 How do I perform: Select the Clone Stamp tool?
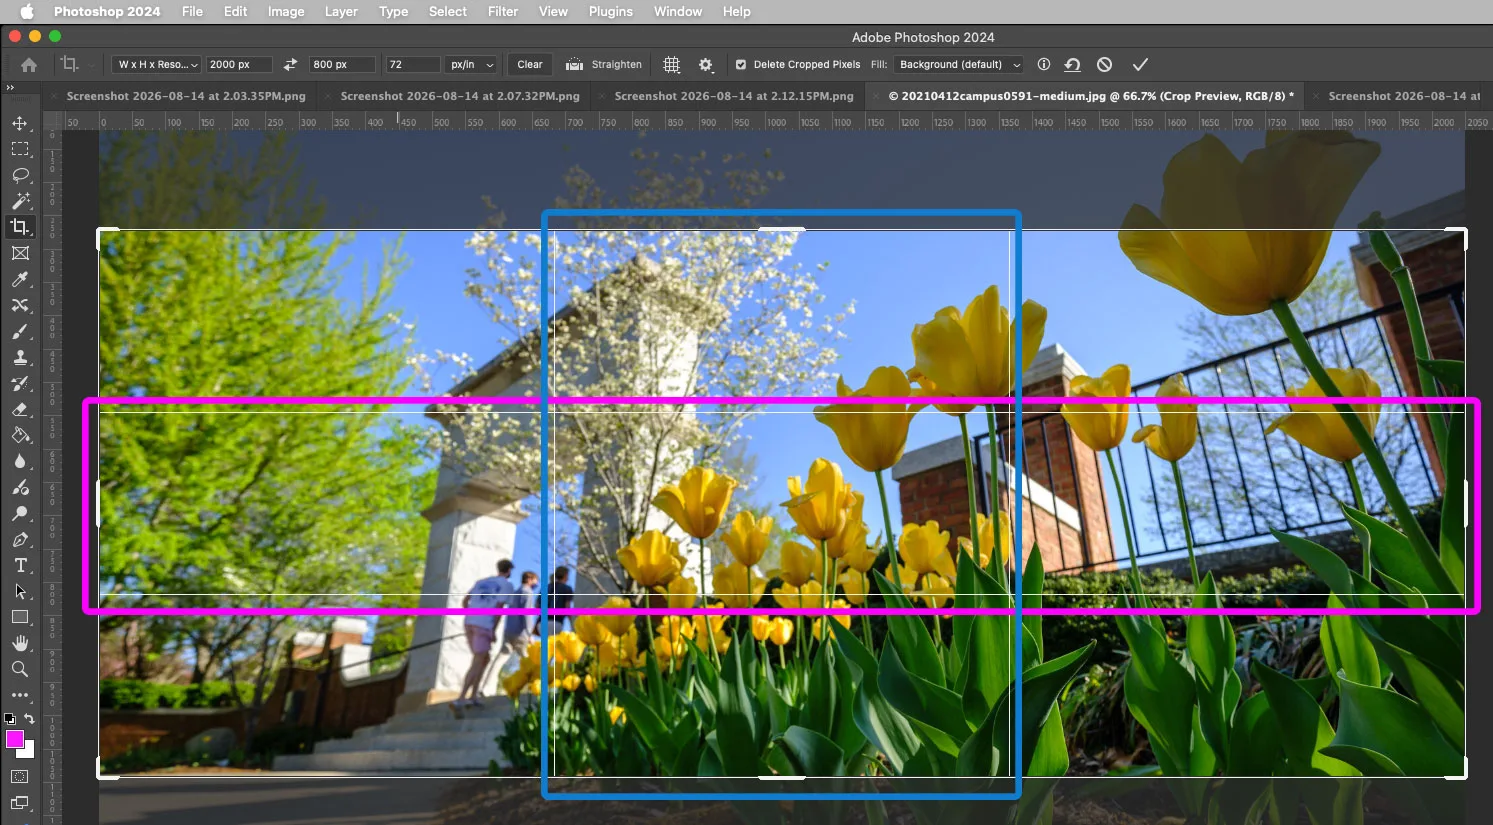coord(20,357)
